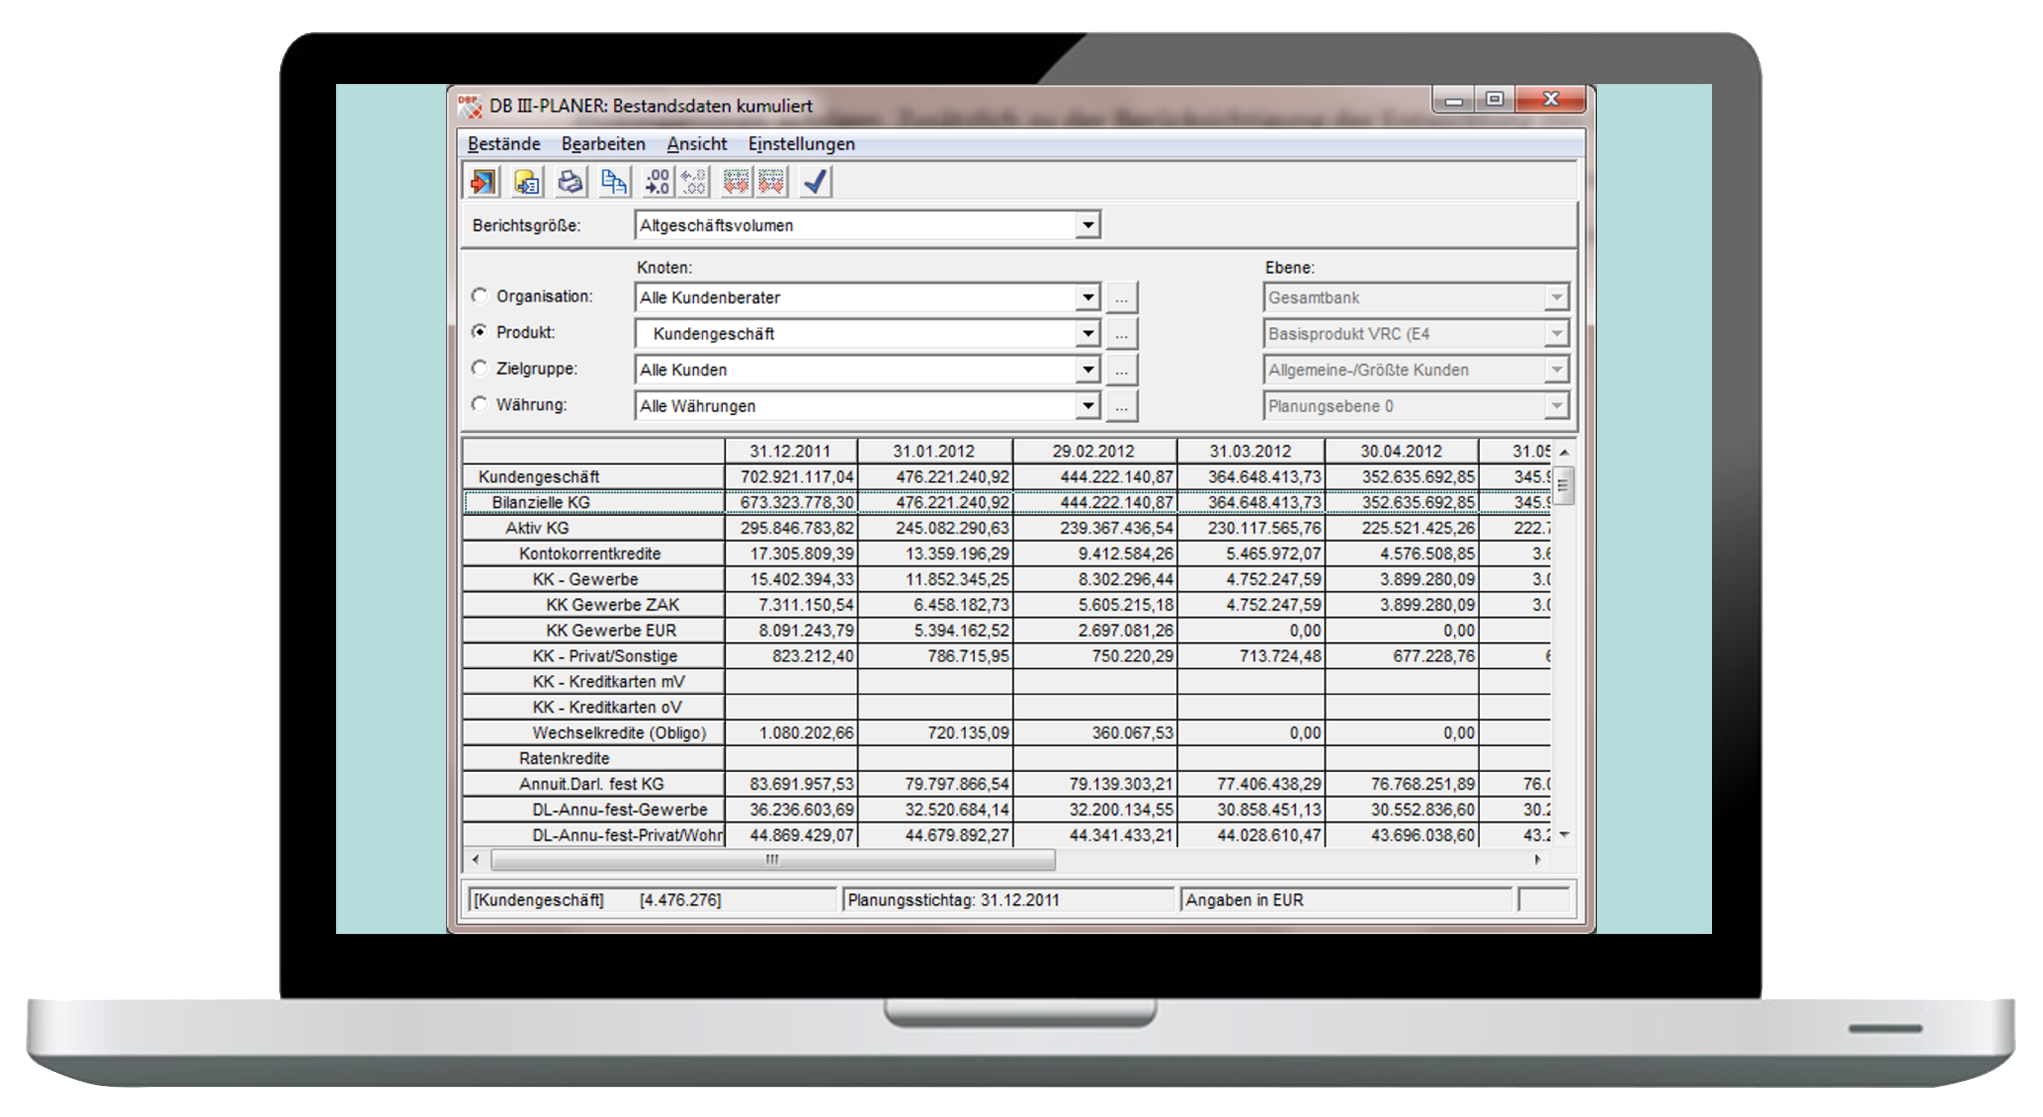Select the Zielgruppe radio button
Image resolution: width=2043 pixels, height=1117 pixels.
[480, 368]
